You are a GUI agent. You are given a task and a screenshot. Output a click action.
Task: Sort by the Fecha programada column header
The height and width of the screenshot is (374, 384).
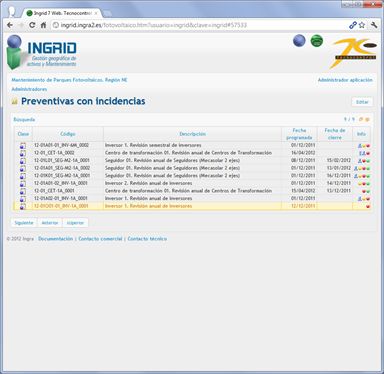click(299, 134)
